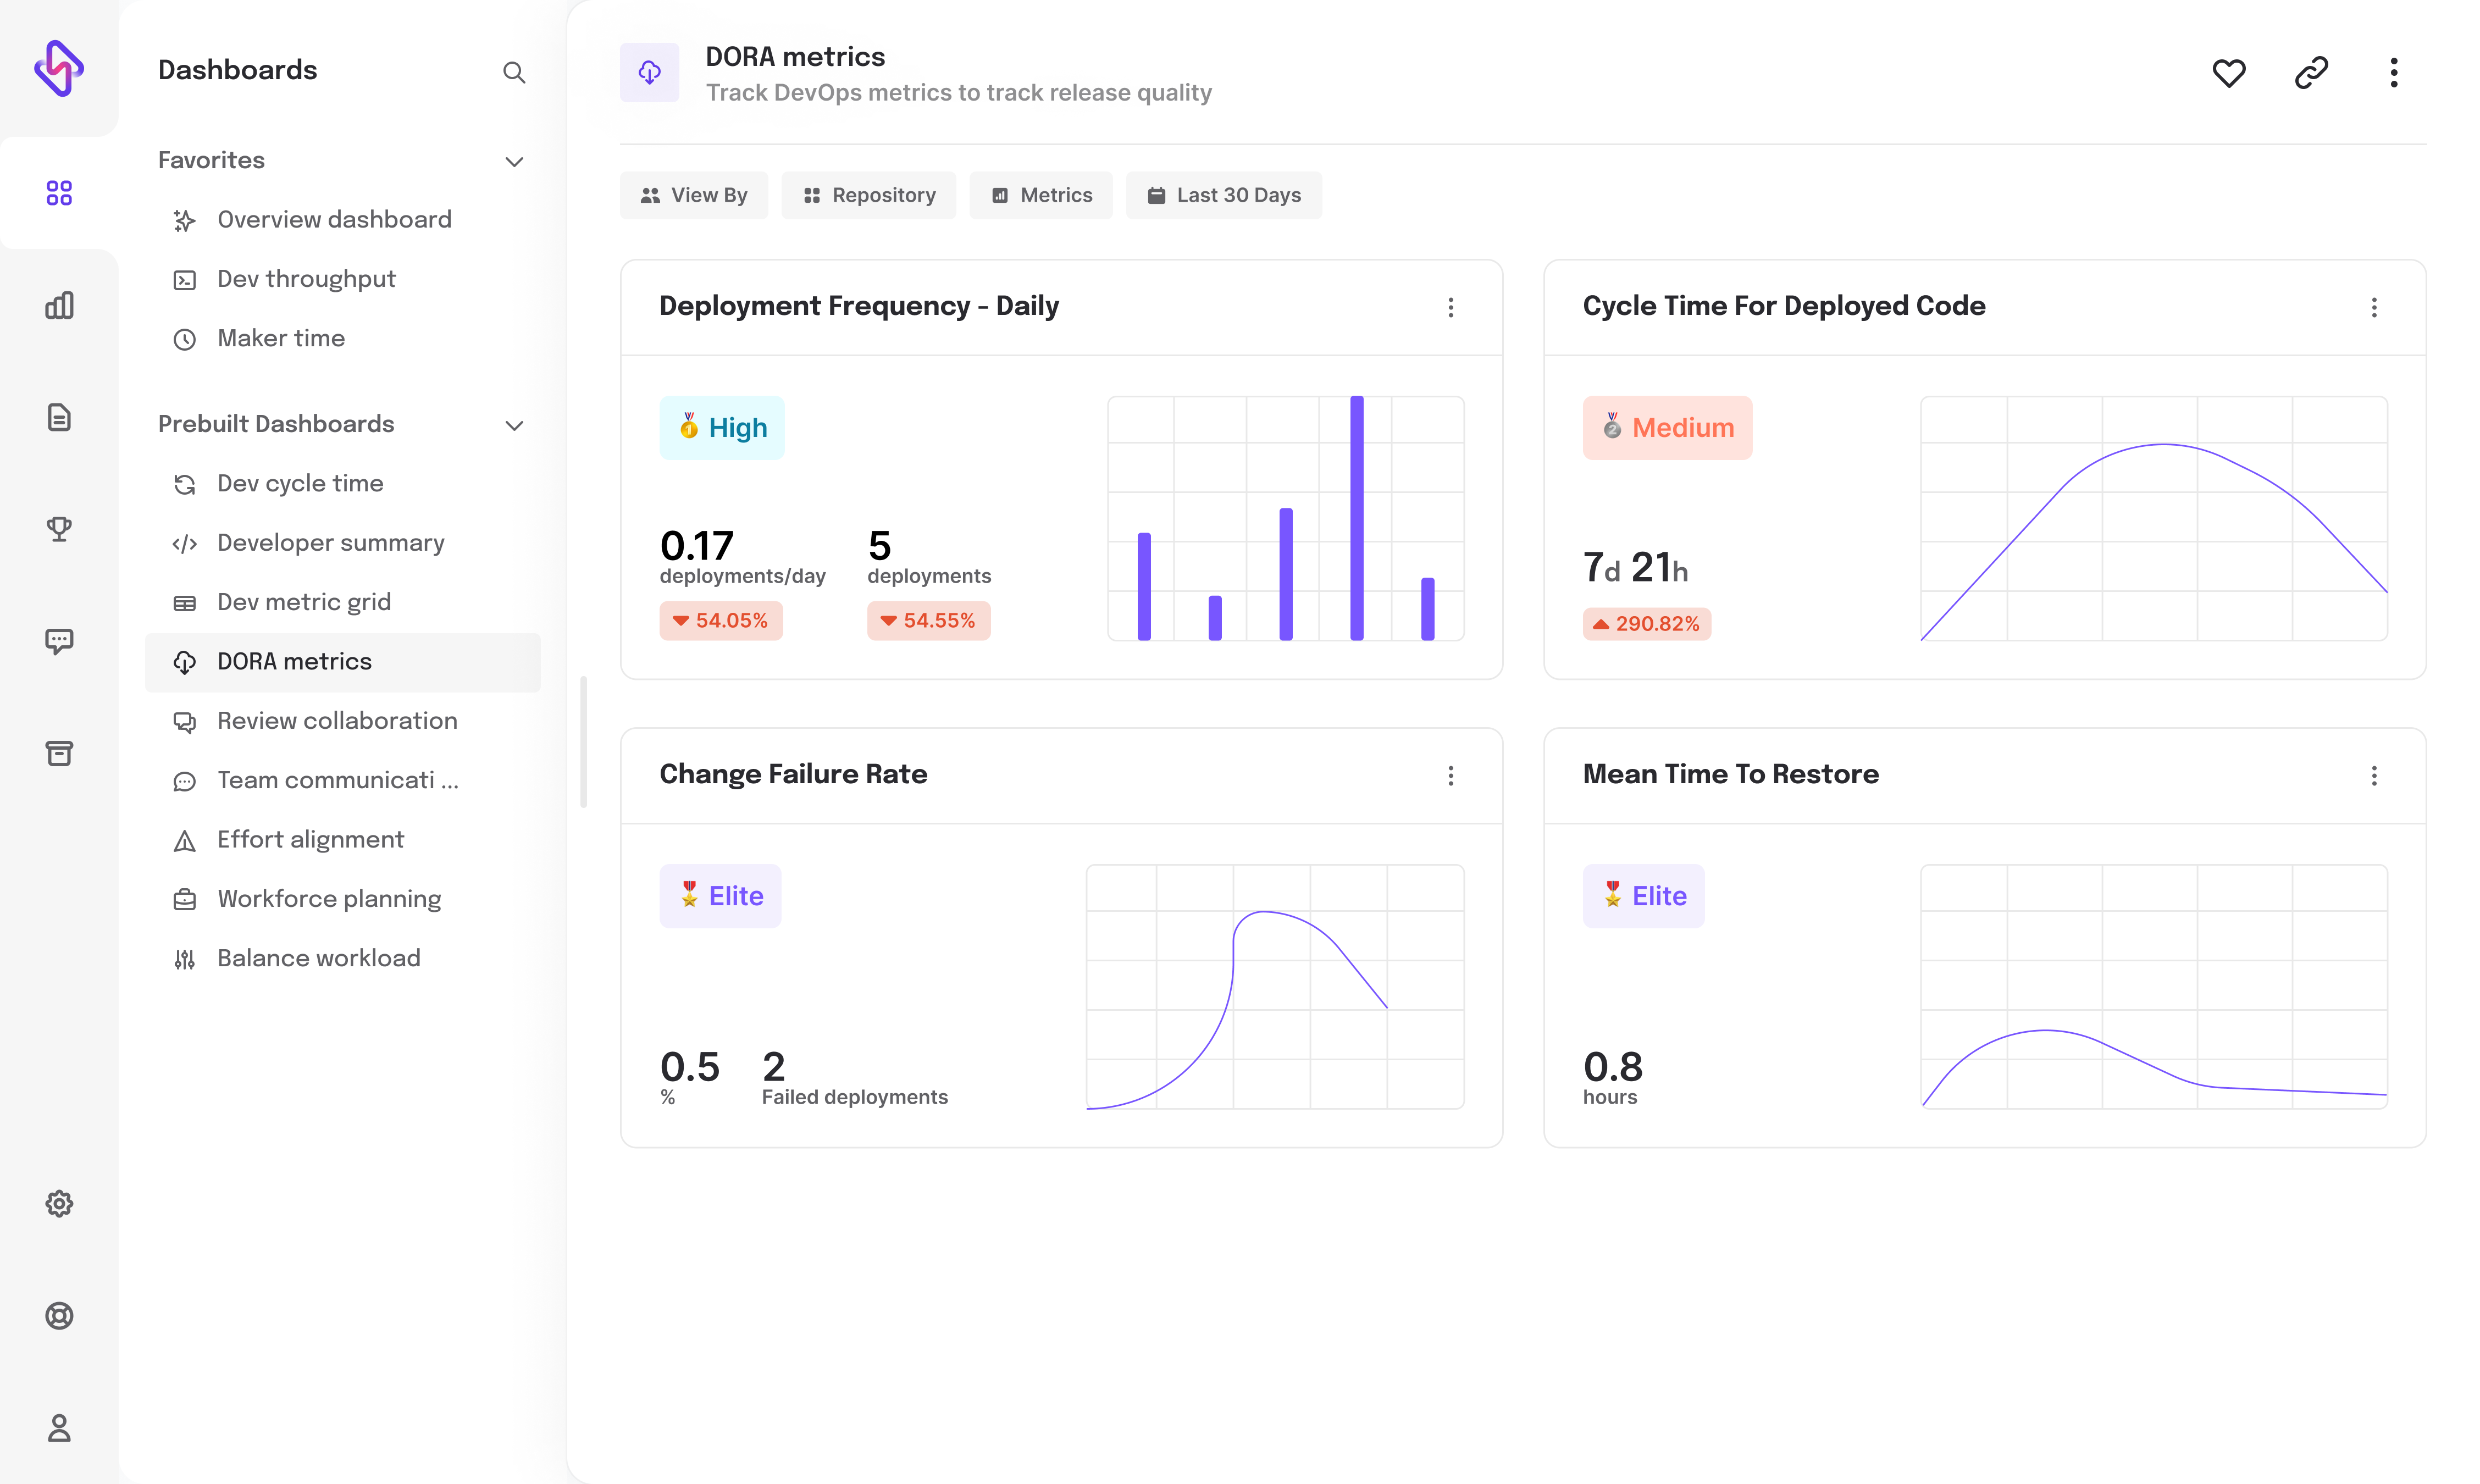Click the Dashboards panel heading
This screenshot has width=2480, height=1484.
pyautogui.click(x=237, y=70)
